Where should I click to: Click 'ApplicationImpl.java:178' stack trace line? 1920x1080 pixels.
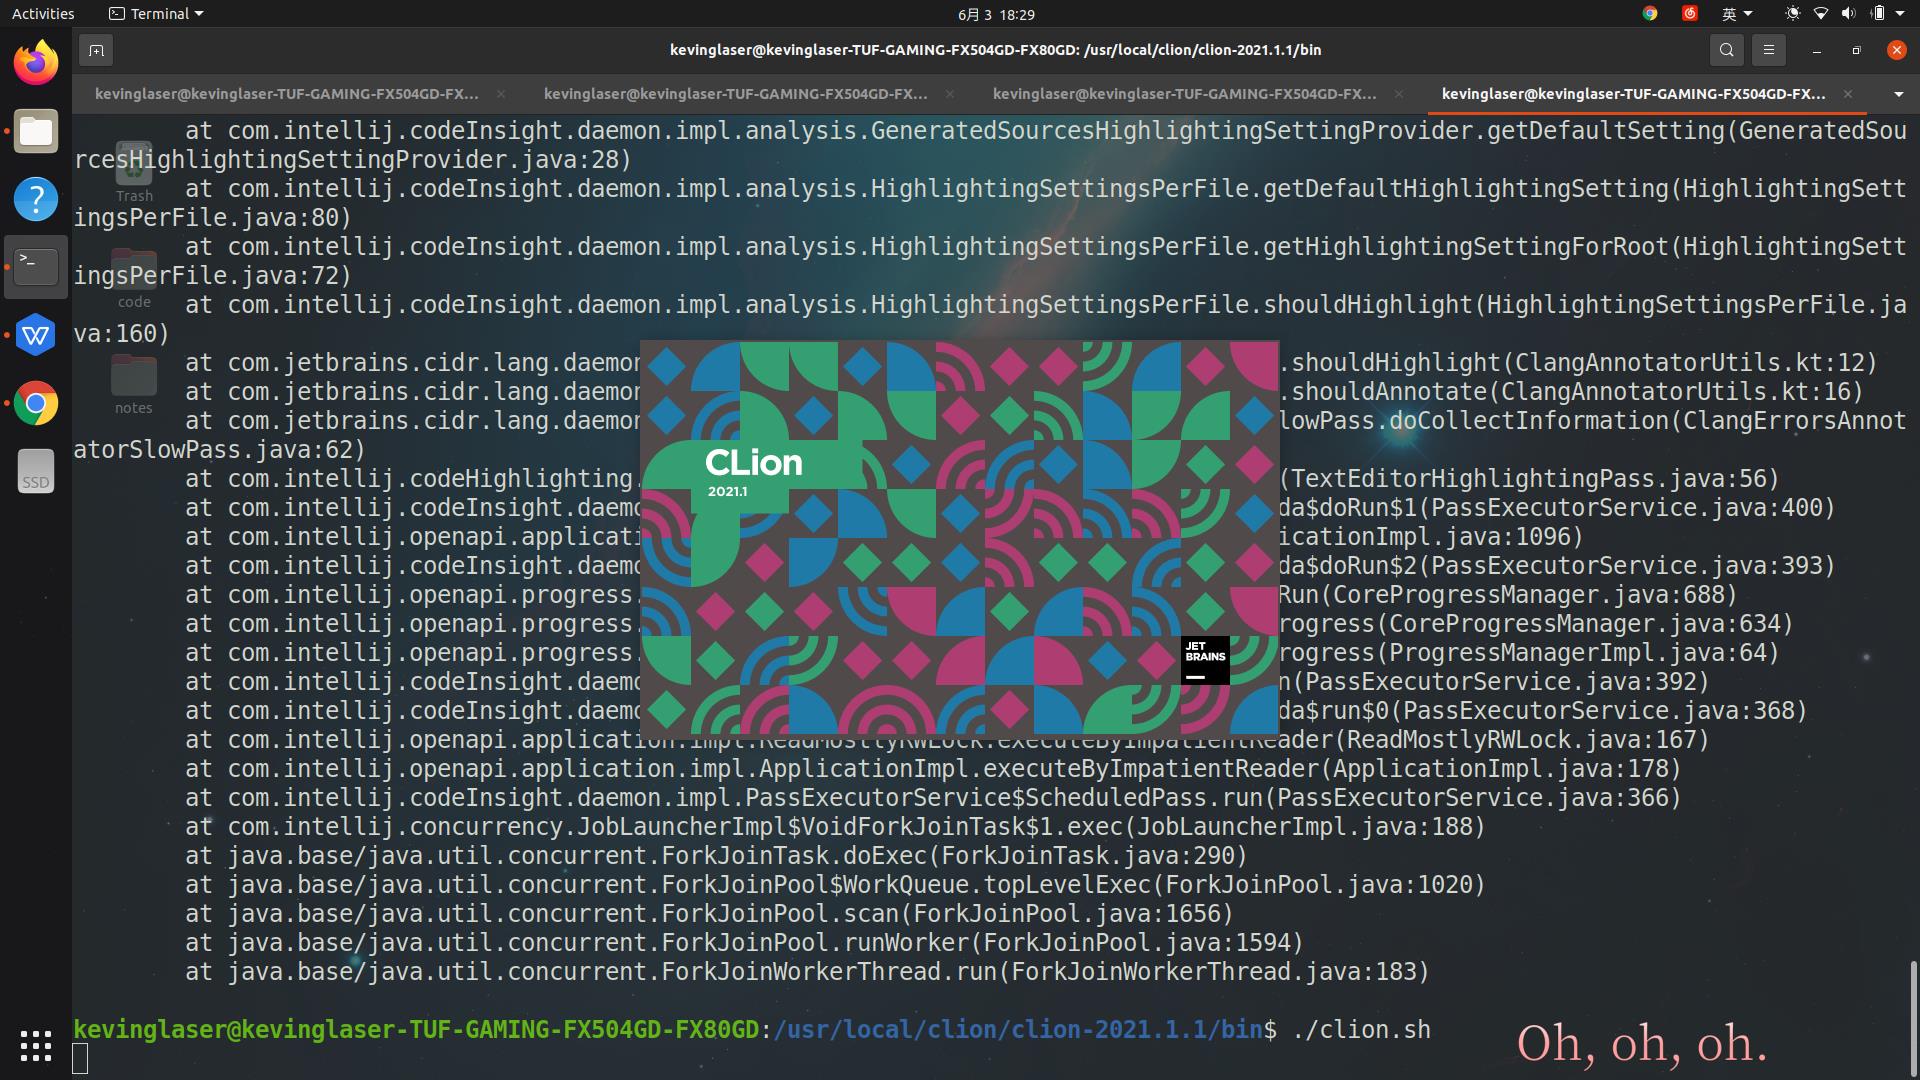click(x=933, y=769)
